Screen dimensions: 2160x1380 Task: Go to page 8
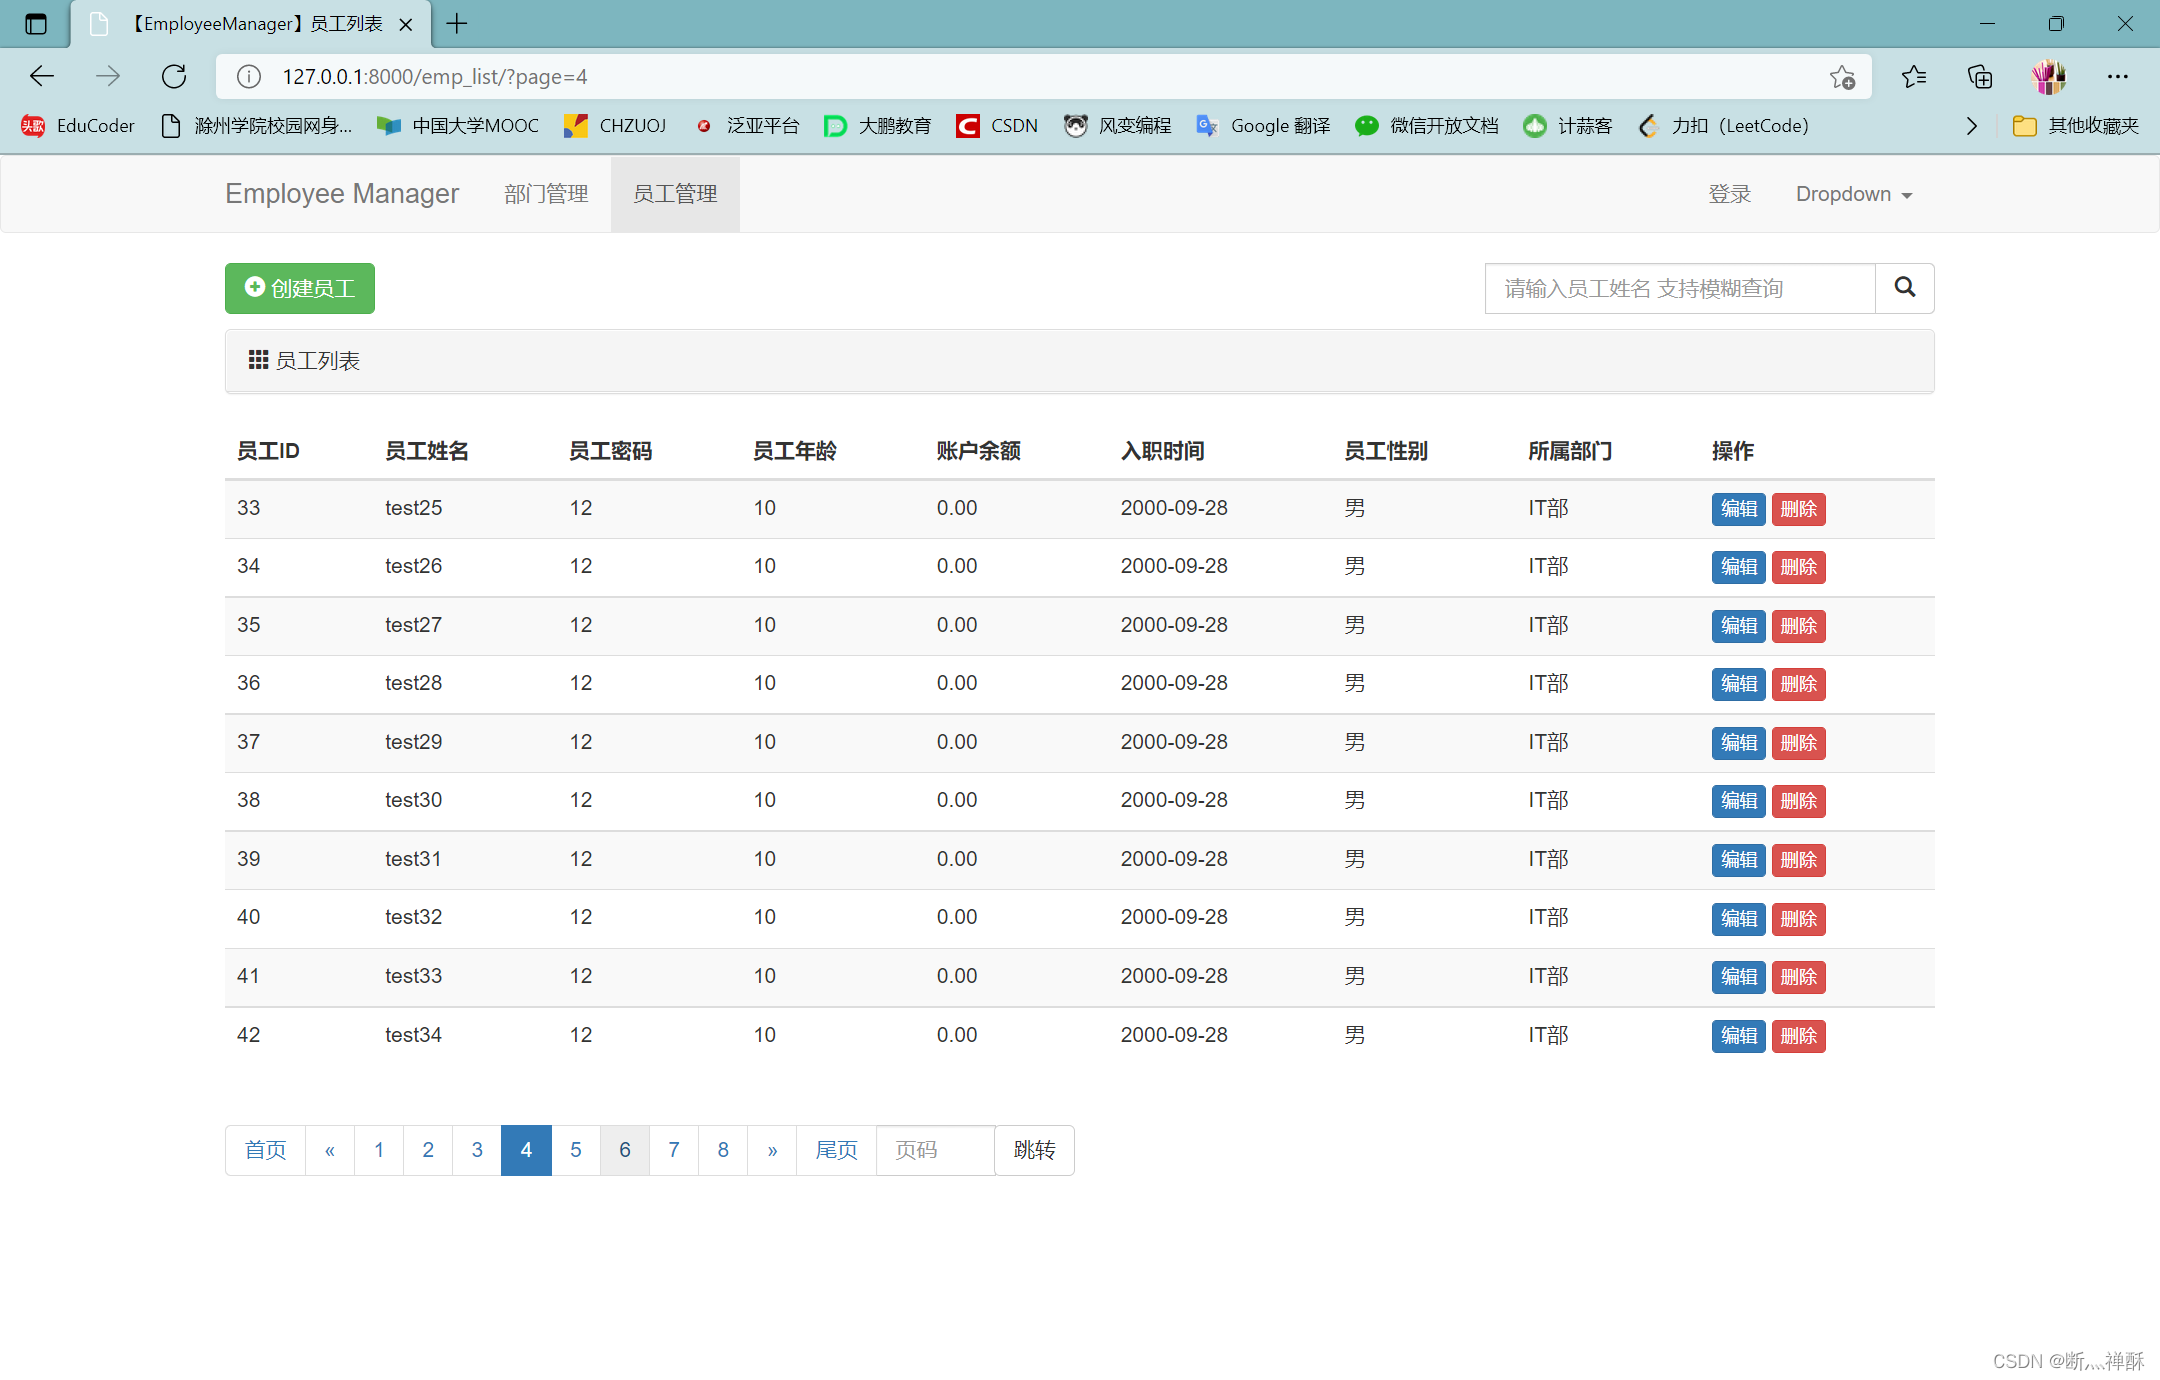point(723,1150)
